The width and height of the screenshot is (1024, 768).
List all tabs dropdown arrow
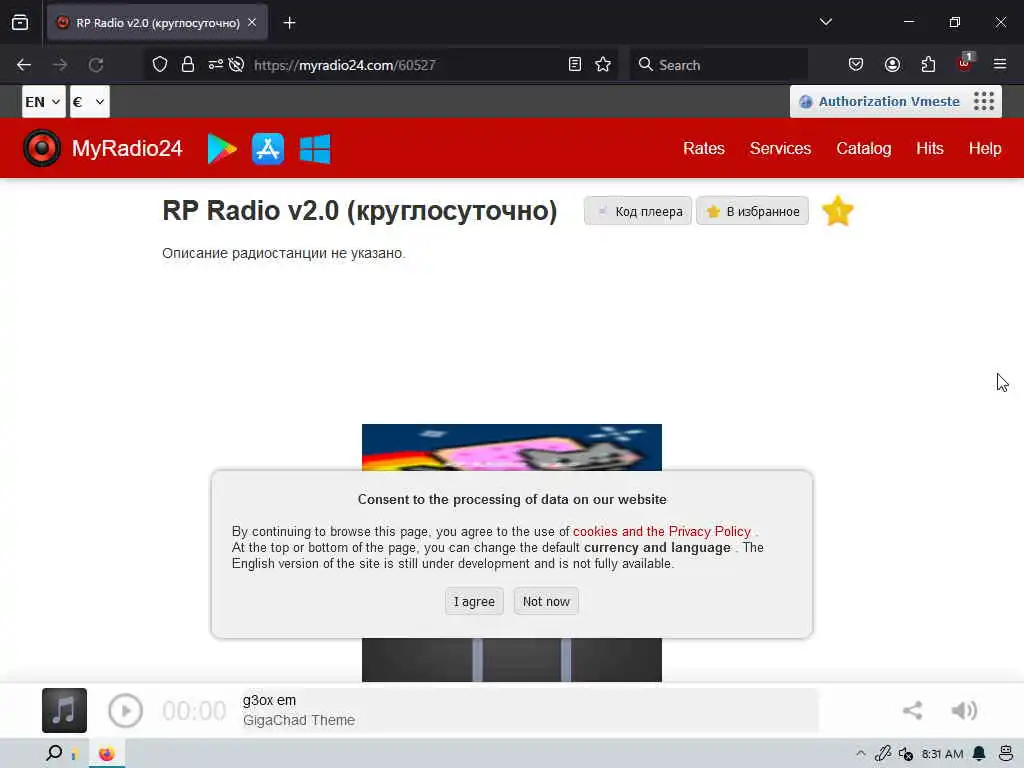(825, 22)
